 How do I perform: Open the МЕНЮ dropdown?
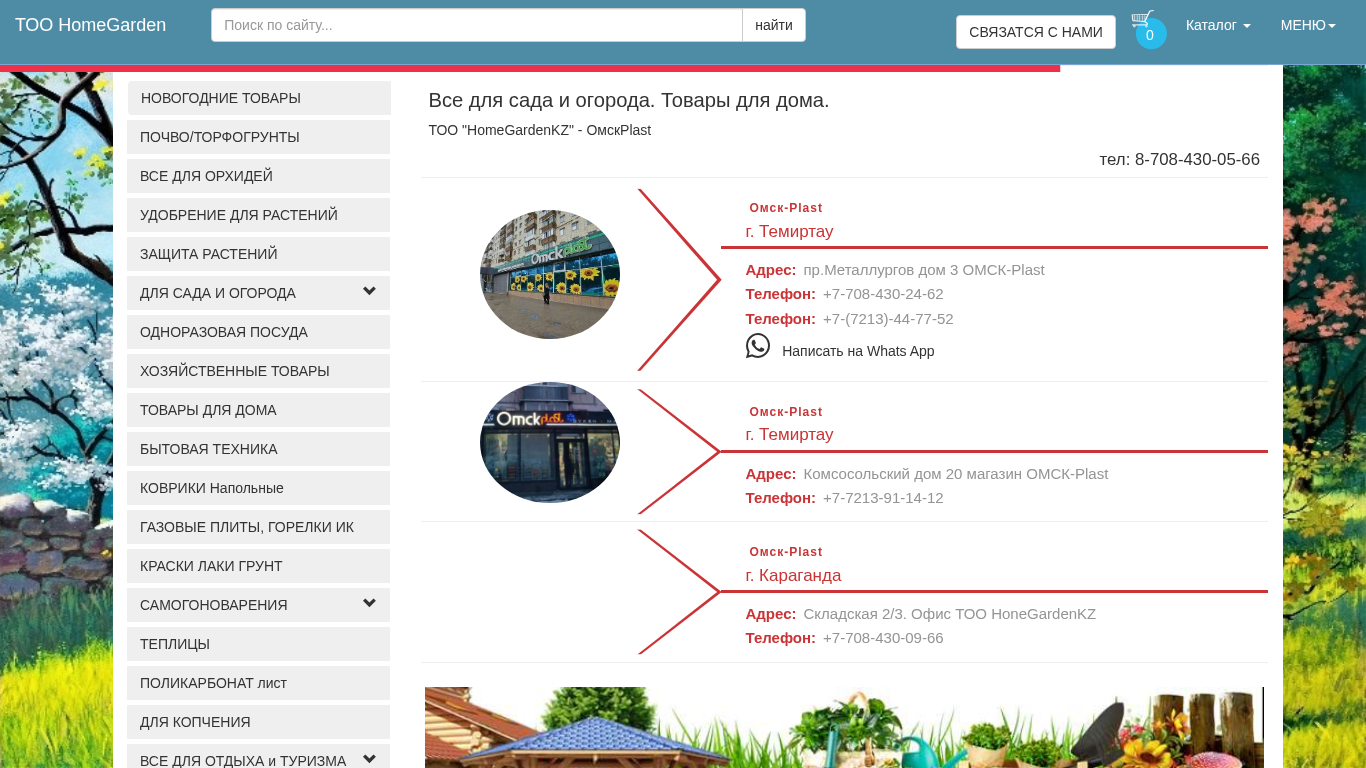[1308, 25]
